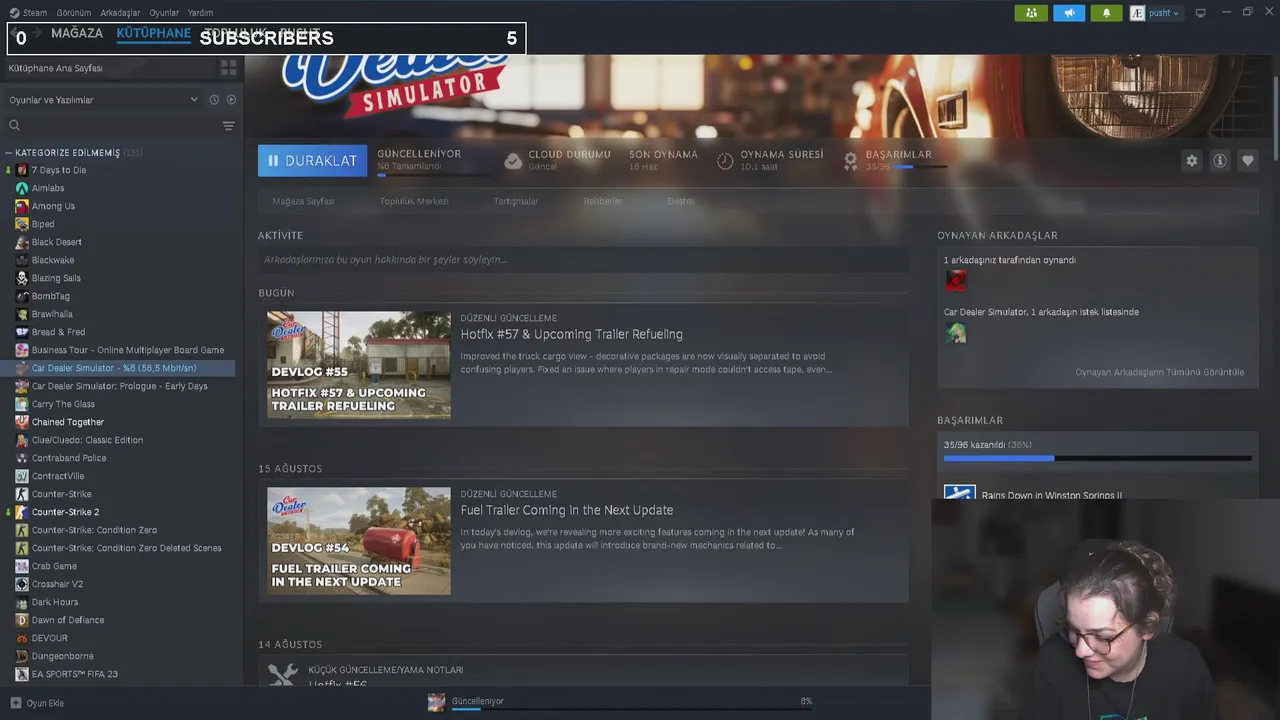This screenshot has height=720, width=1280.
Task: Select EA SPORTS FIFA 23 entry
Action: 75,674
